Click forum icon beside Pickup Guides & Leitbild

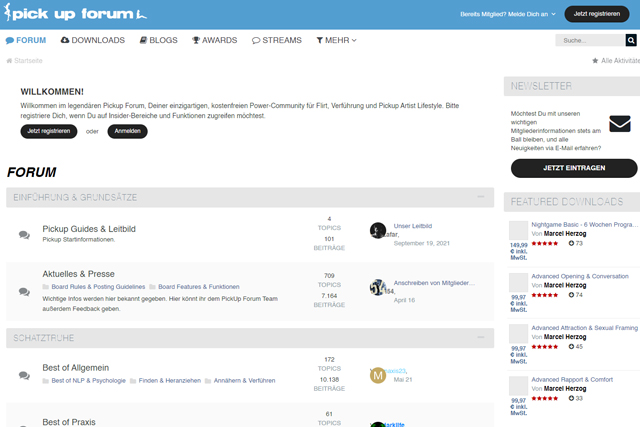pyautogui.click(x=24, y=235)
